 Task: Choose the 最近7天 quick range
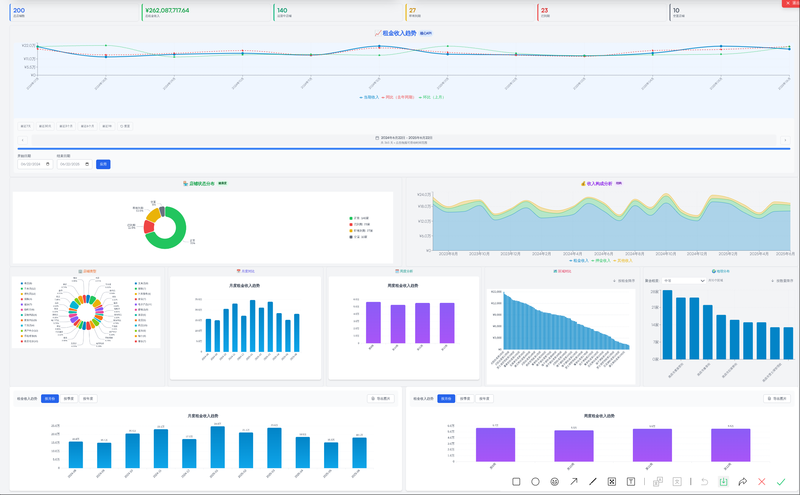pos(26,126)
